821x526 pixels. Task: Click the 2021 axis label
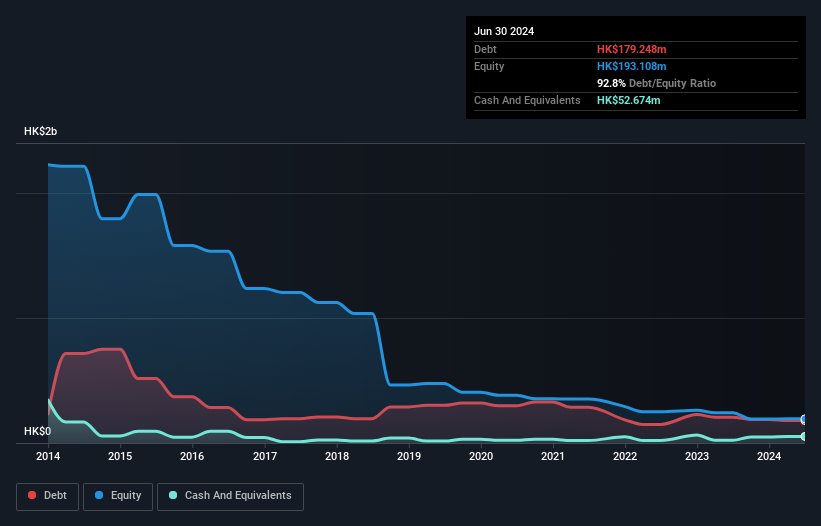pos(553,456)
